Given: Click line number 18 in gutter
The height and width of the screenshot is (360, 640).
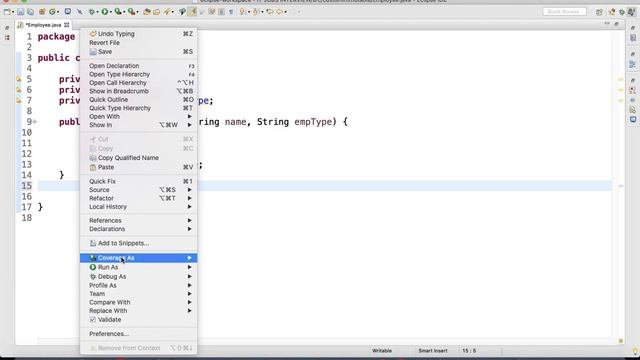Looking at the screenshot, I should click(x=27, y=218).
